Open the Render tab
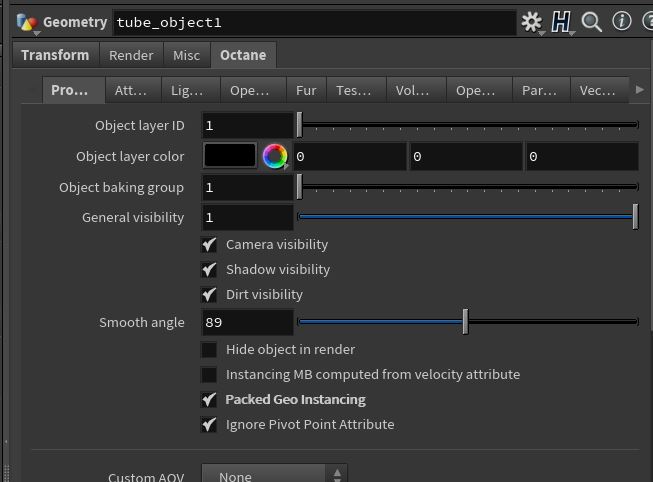 coord(131,55)
